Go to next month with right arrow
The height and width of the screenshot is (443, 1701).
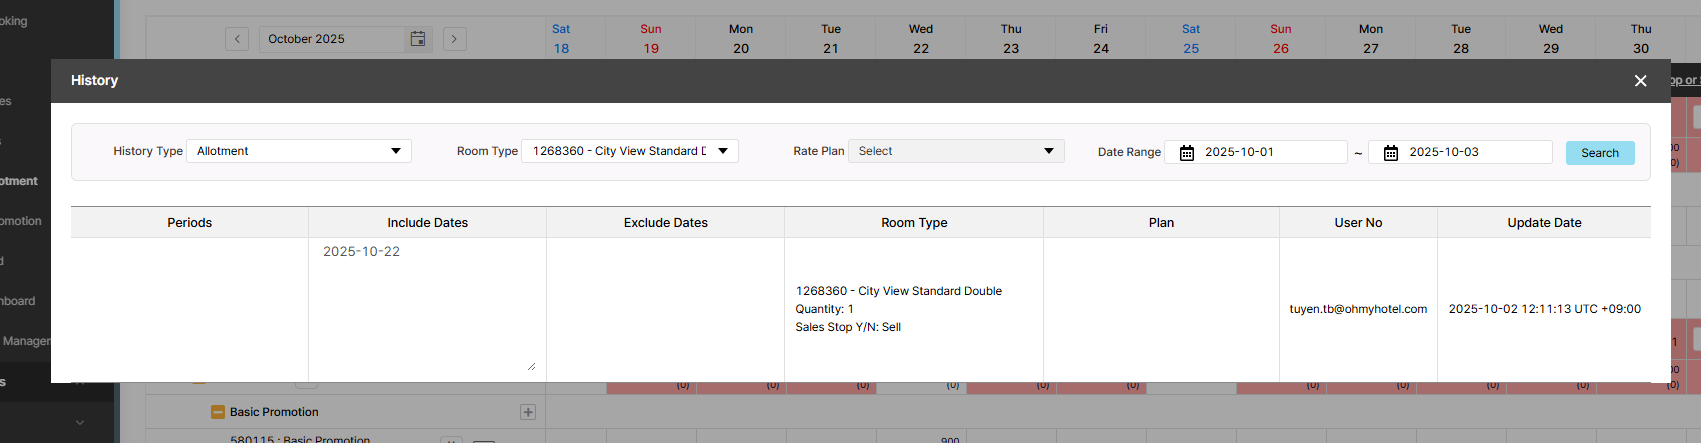click(x=454, y=39)
